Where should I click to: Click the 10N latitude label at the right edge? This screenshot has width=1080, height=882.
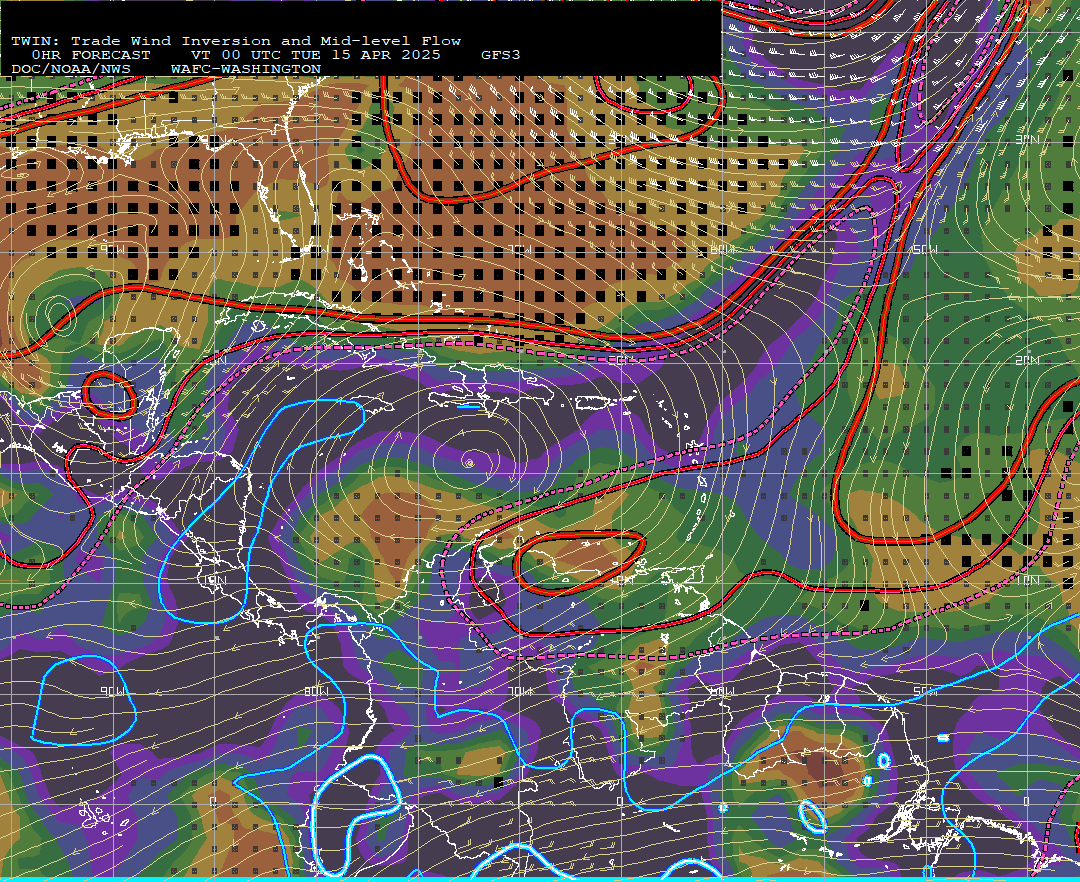(1027, 580)
